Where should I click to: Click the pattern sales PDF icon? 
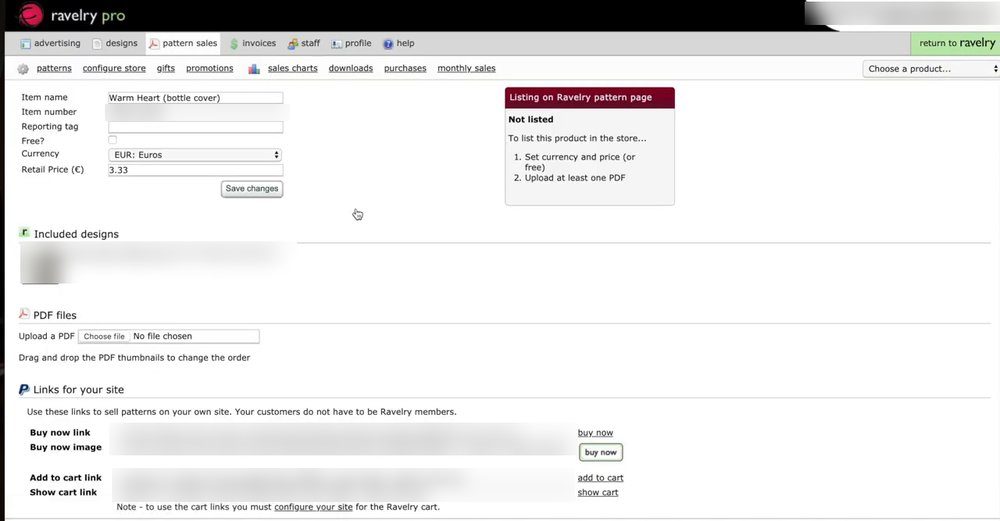click(x=154, y=44)
